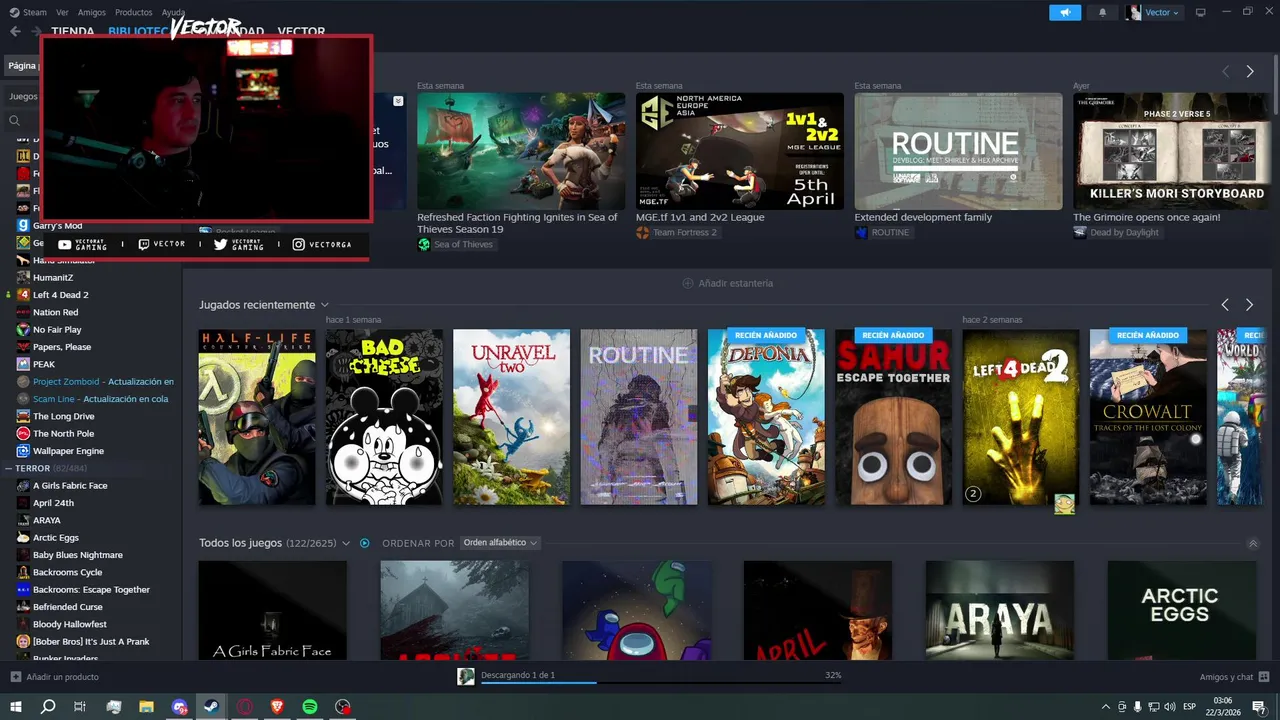
Task: Select April 24th in the sidebar
Action: click(53, 503)
